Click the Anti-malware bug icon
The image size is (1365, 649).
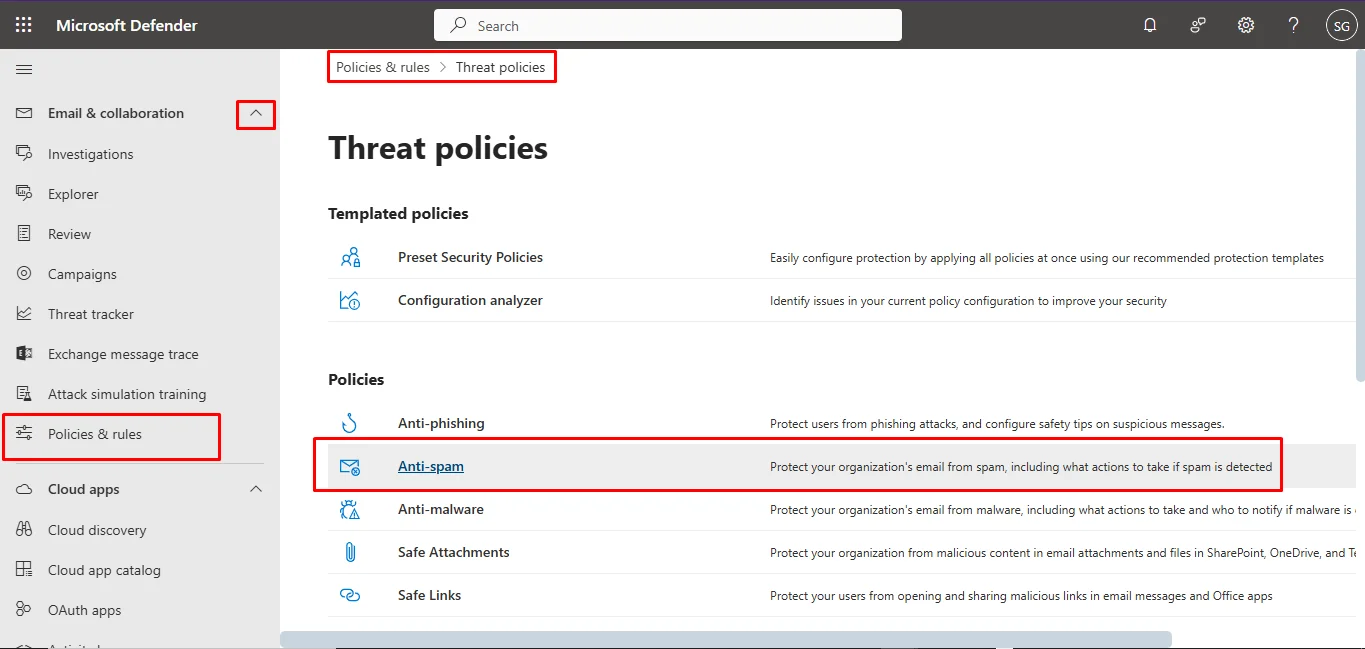pos(350,509)
